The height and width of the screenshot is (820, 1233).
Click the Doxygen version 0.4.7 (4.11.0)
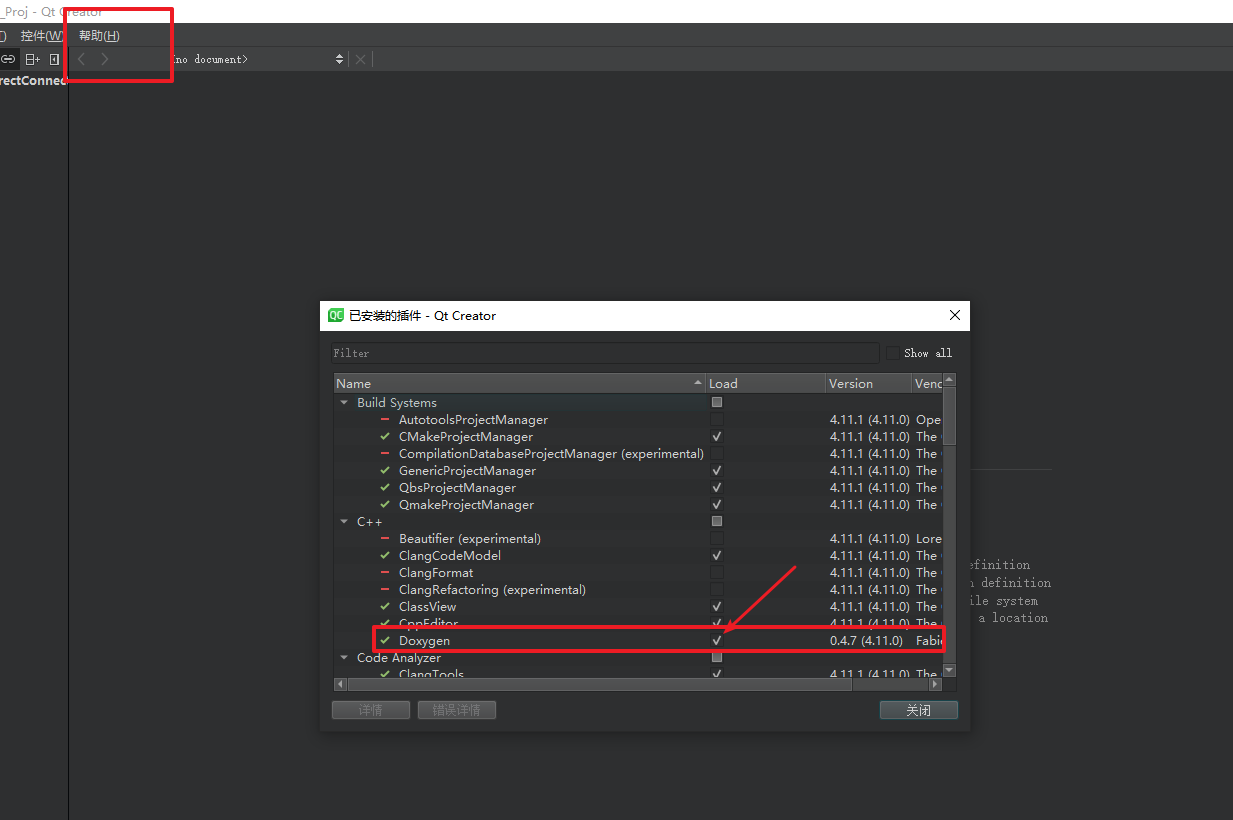pos(866,640)
